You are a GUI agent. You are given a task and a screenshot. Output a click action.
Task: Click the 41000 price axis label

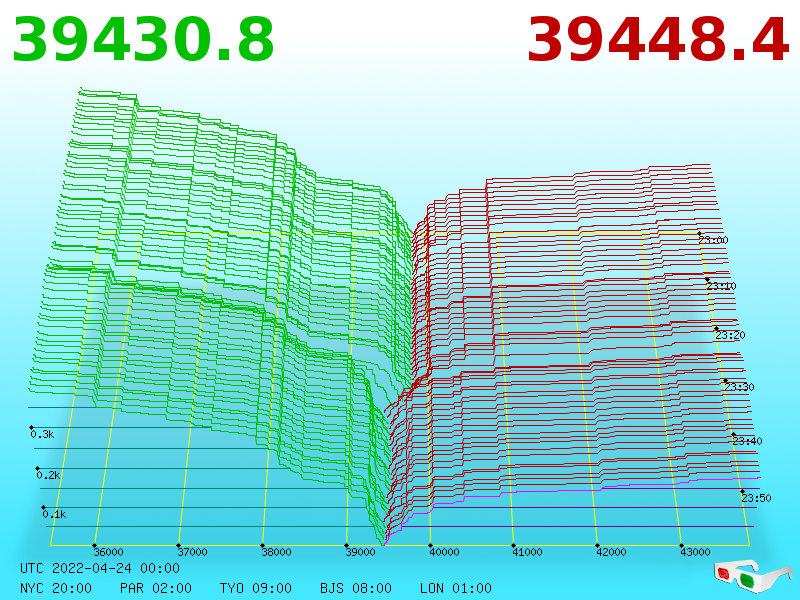click(527, 552)
